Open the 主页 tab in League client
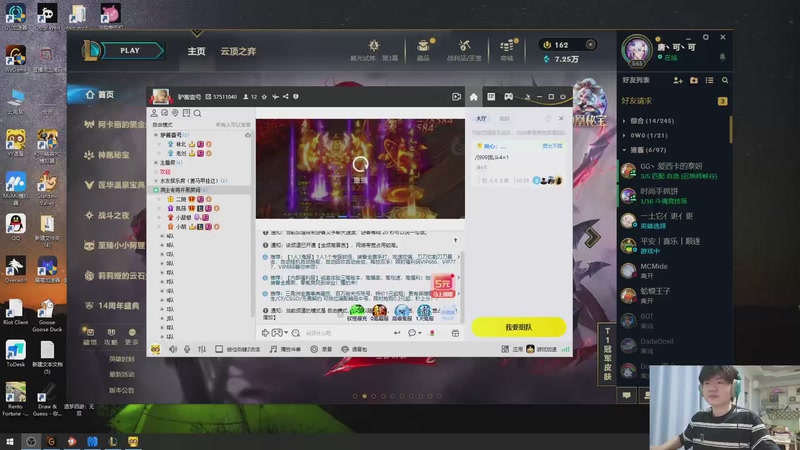The width and height of the screenshot is (800, 450). pyautogui.click(x=196, y=51)
